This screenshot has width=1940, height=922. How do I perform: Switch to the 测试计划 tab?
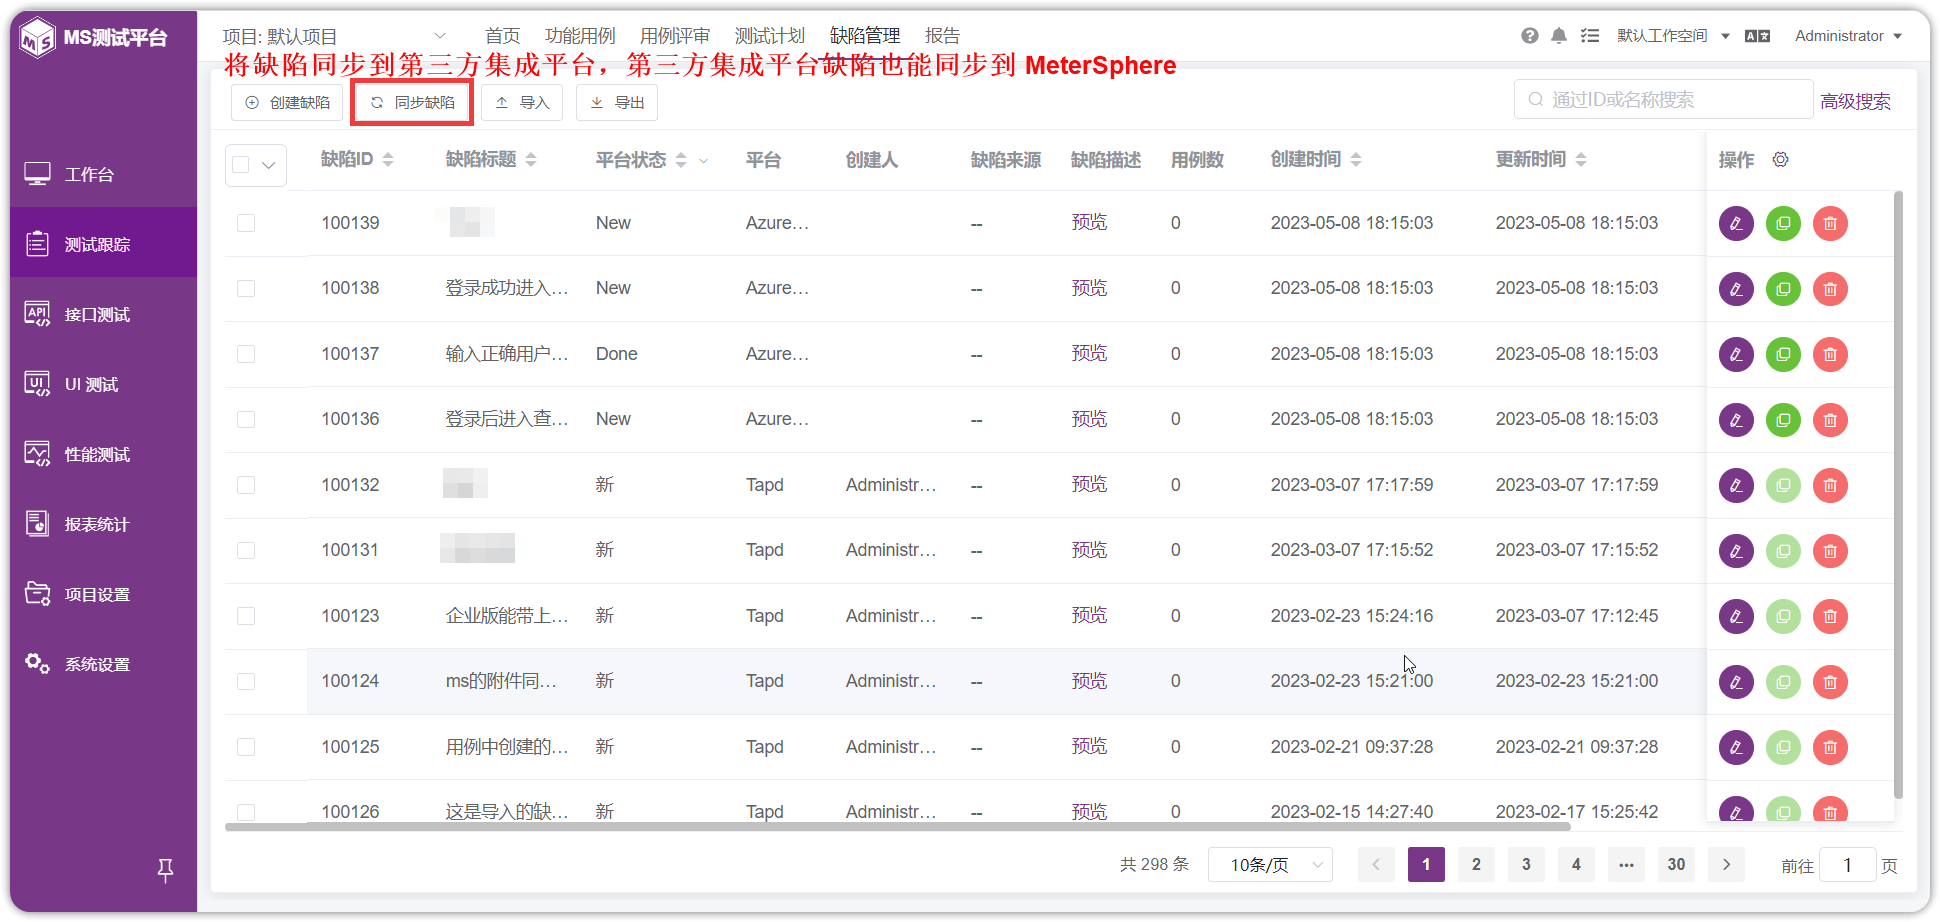pos(770,36)
